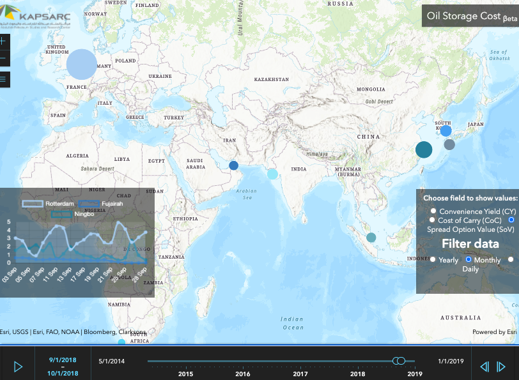Toggle Fujairah series in chart legend
Image resolution: width=519 pixels, height=380 pixels.
(101, 204)
